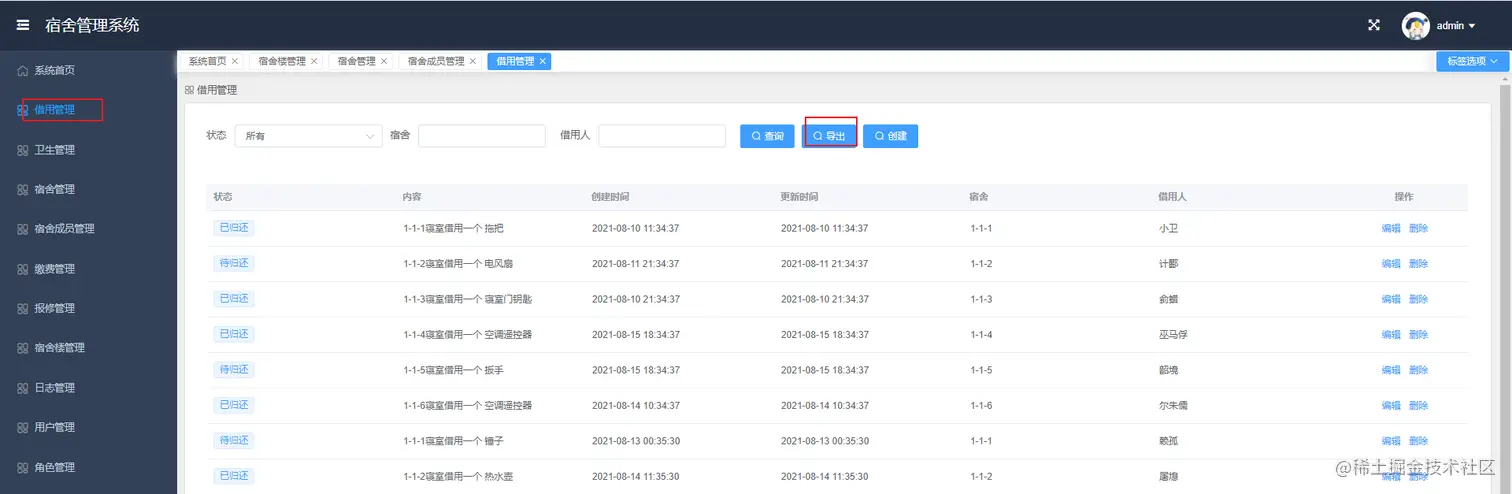Screen dimensions: 1512x494
Task: Close the 宿舍管理 tab
Action: click(x=384, y=61)
